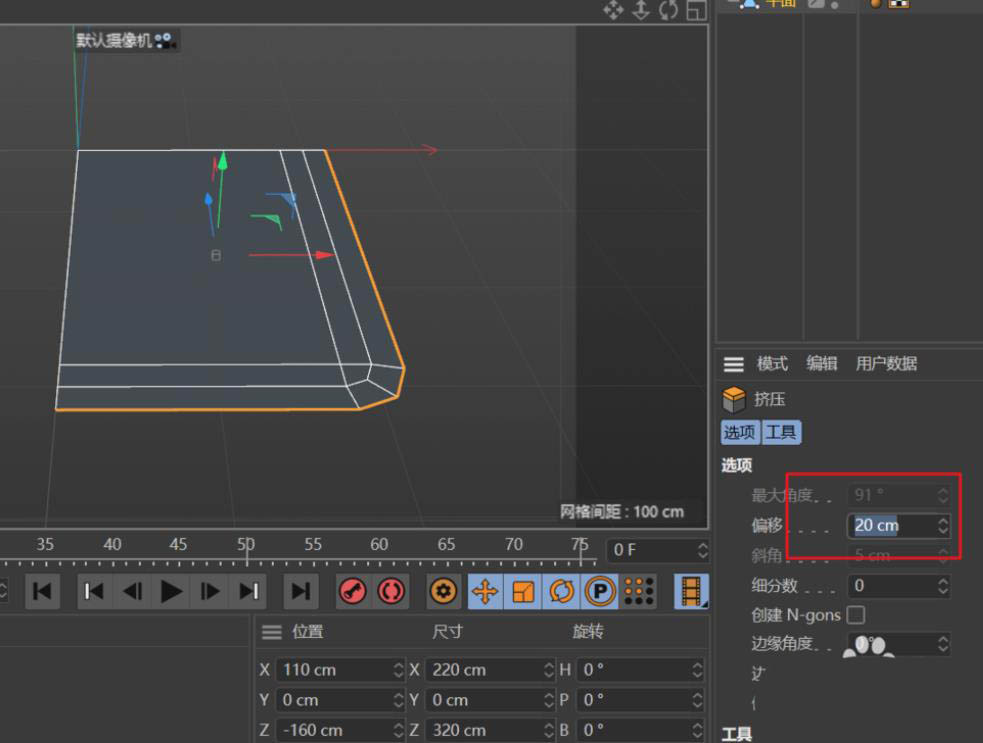Screen dimensions: 983x743
Task: Toggle position keyframe recording with the arrows icon
Action: tap(485, 591)
